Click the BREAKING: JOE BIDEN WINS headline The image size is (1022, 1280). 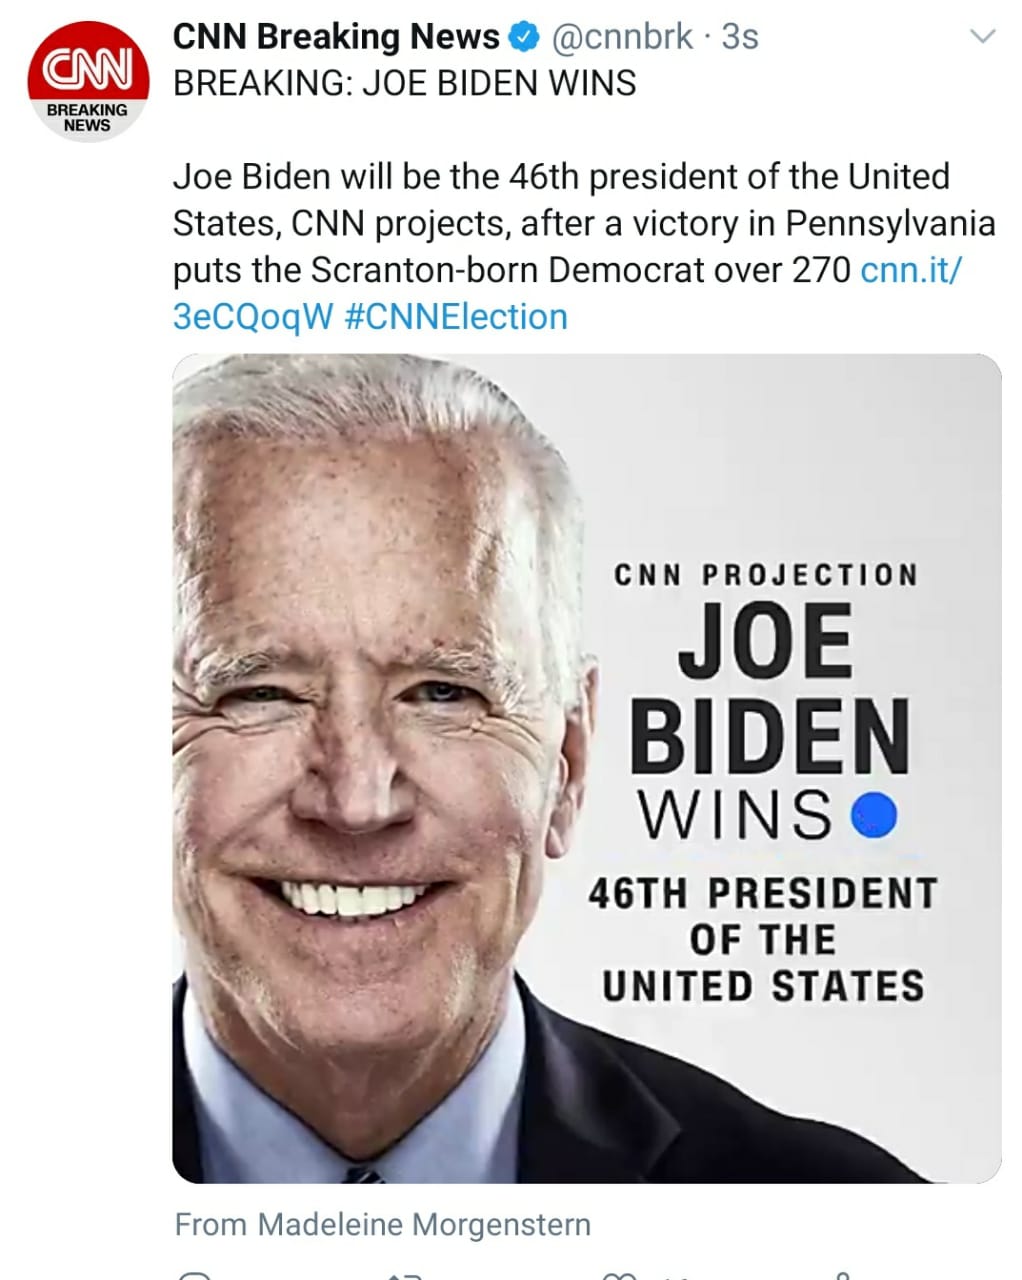click(x=404, y=83)
